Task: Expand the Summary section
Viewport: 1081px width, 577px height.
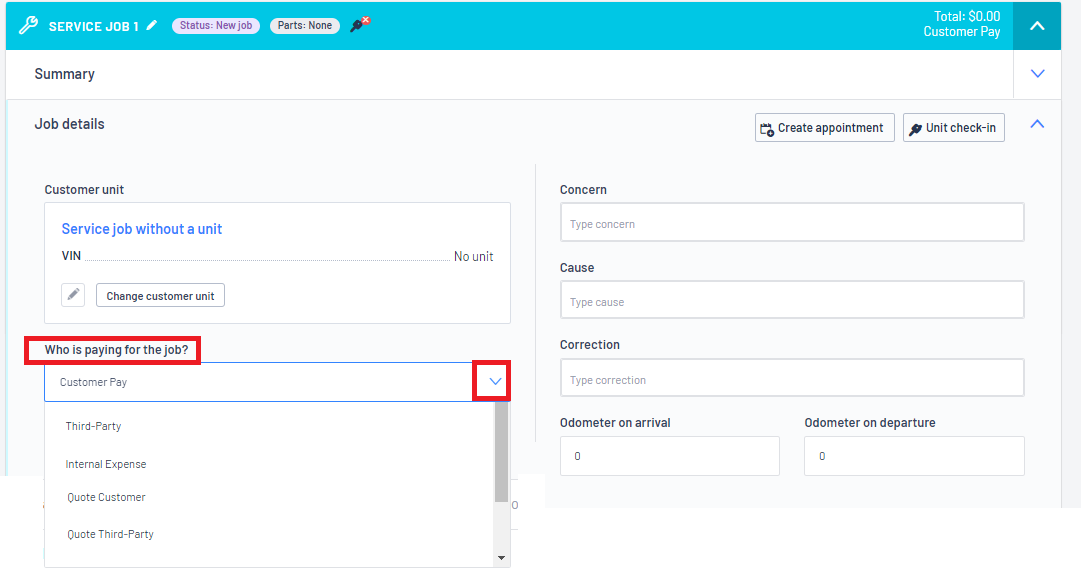Action: coord(1037,74)
